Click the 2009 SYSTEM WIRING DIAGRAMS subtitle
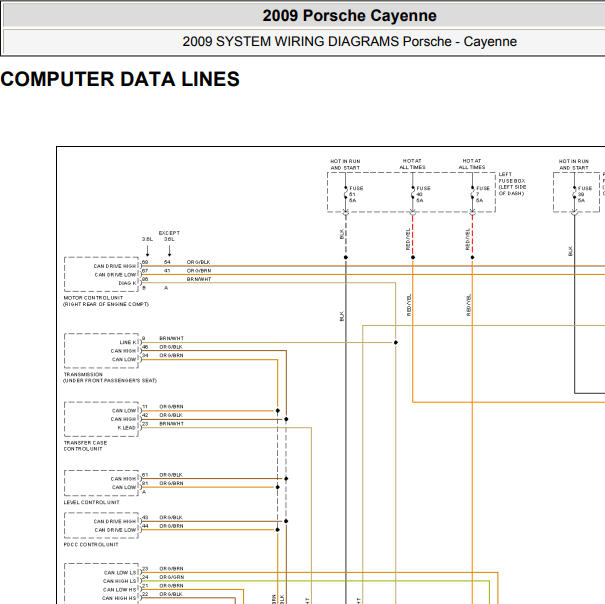 tap(349, 41)
